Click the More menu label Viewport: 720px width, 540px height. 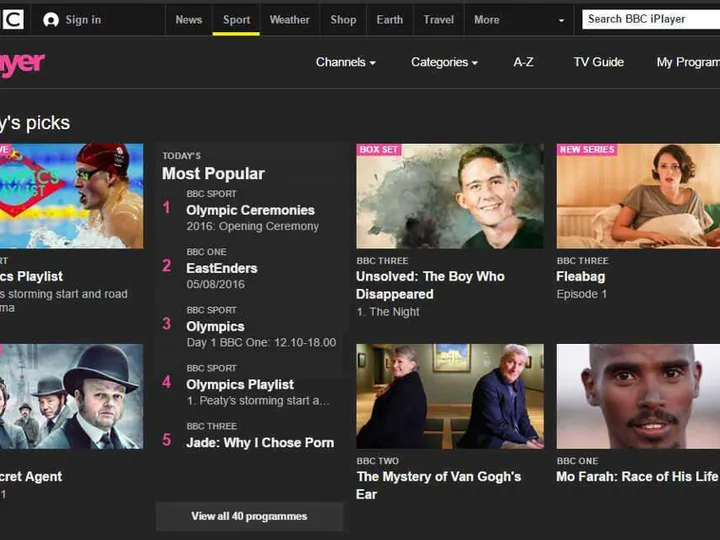(x=487, y=20)
